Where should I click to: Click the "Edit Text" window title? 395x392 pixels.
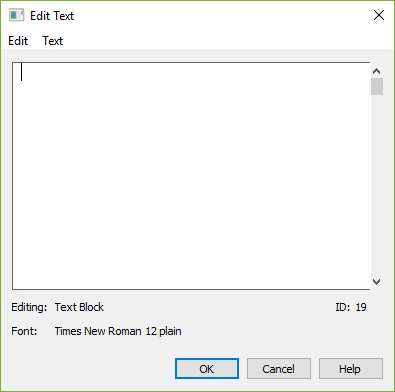point(52,16)
